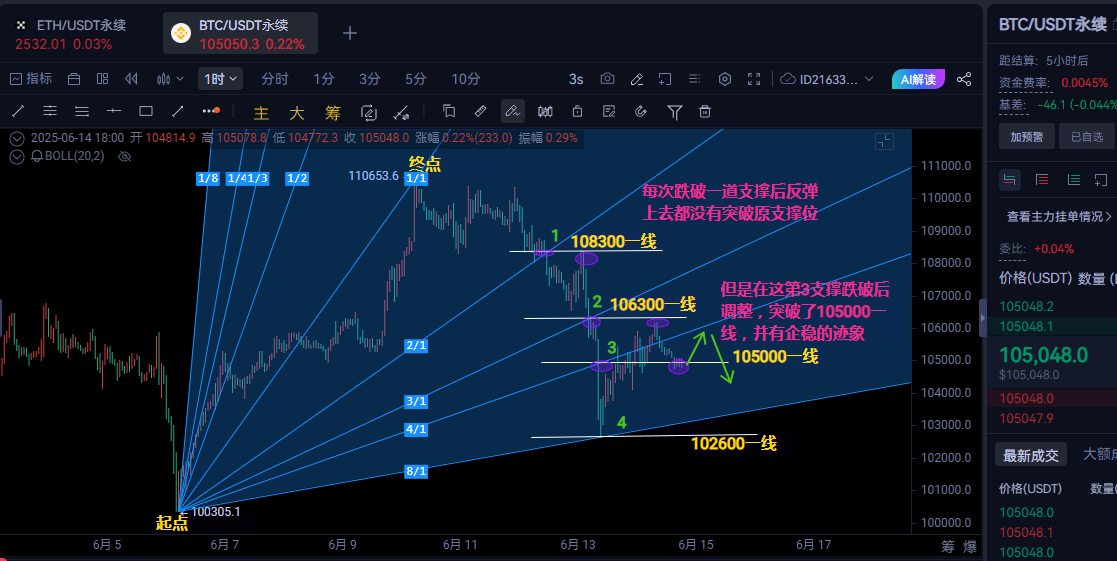The width and height of the screenshot is (1117, 561).
Task: Switch to the 分时 timeframe
Action: pyautogui.click(x=274, y=79)
